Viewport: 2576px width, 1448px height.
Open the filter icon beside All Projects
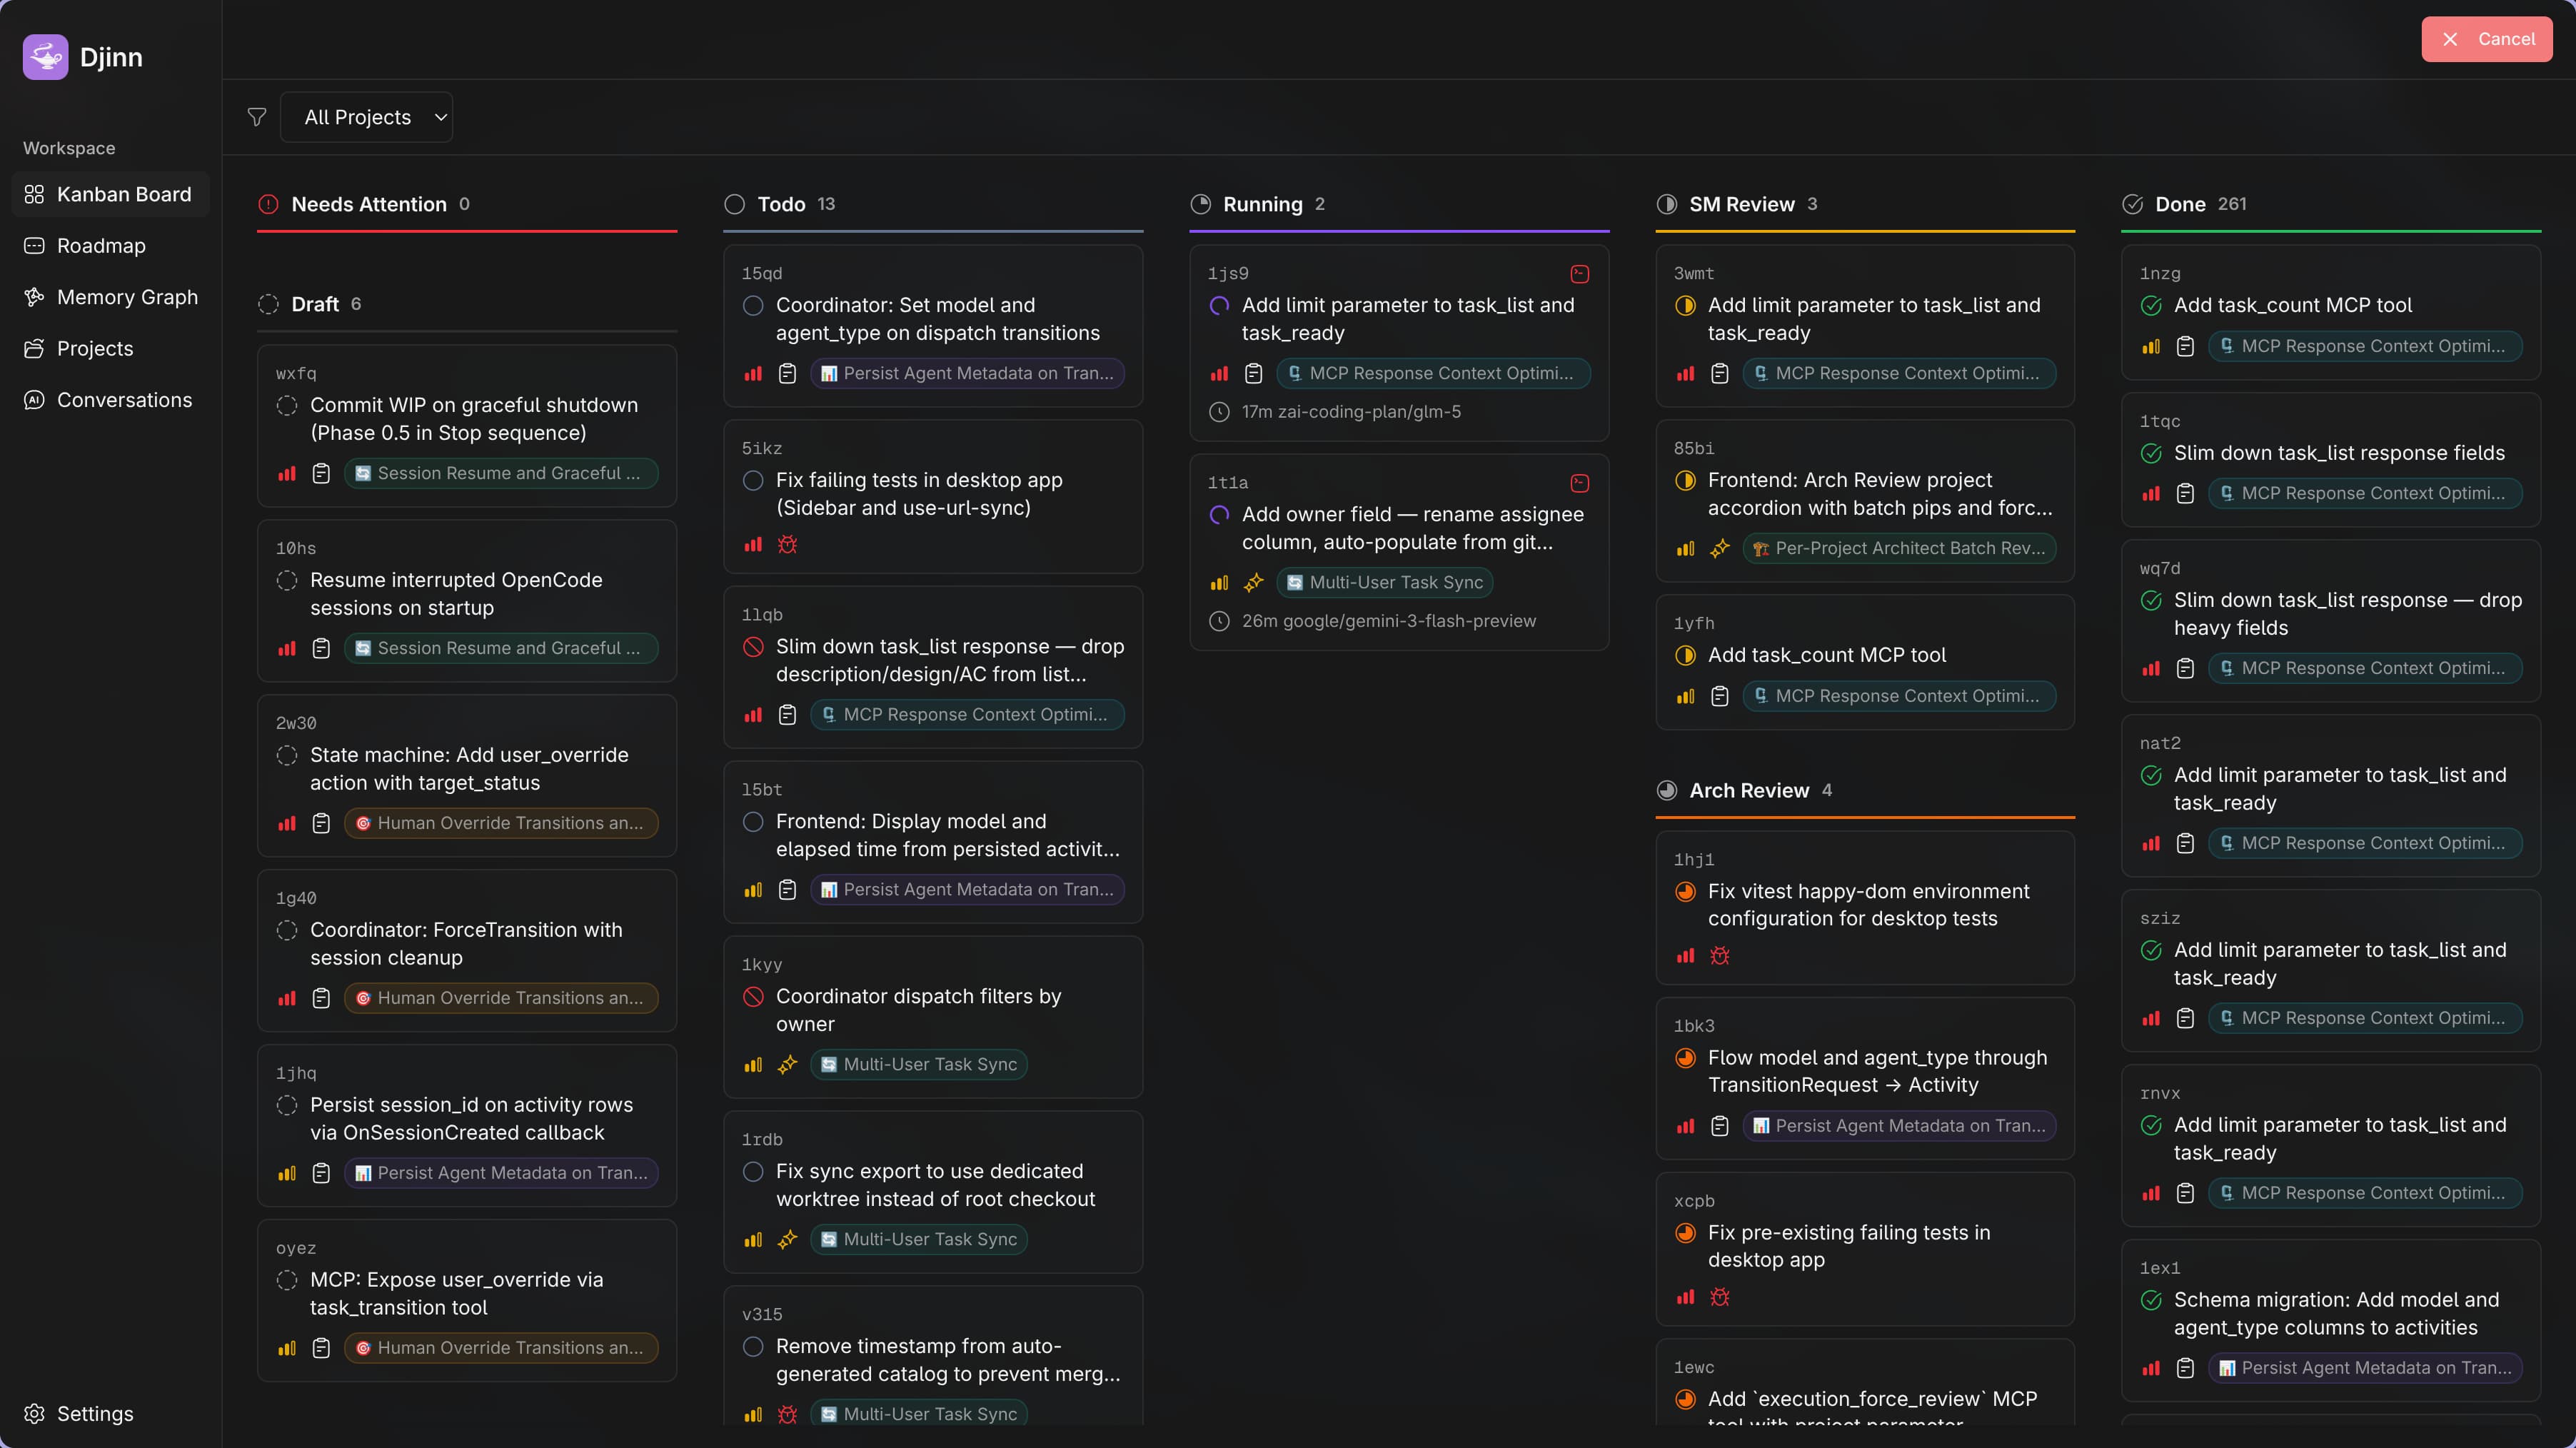click(x=256, y=117)
